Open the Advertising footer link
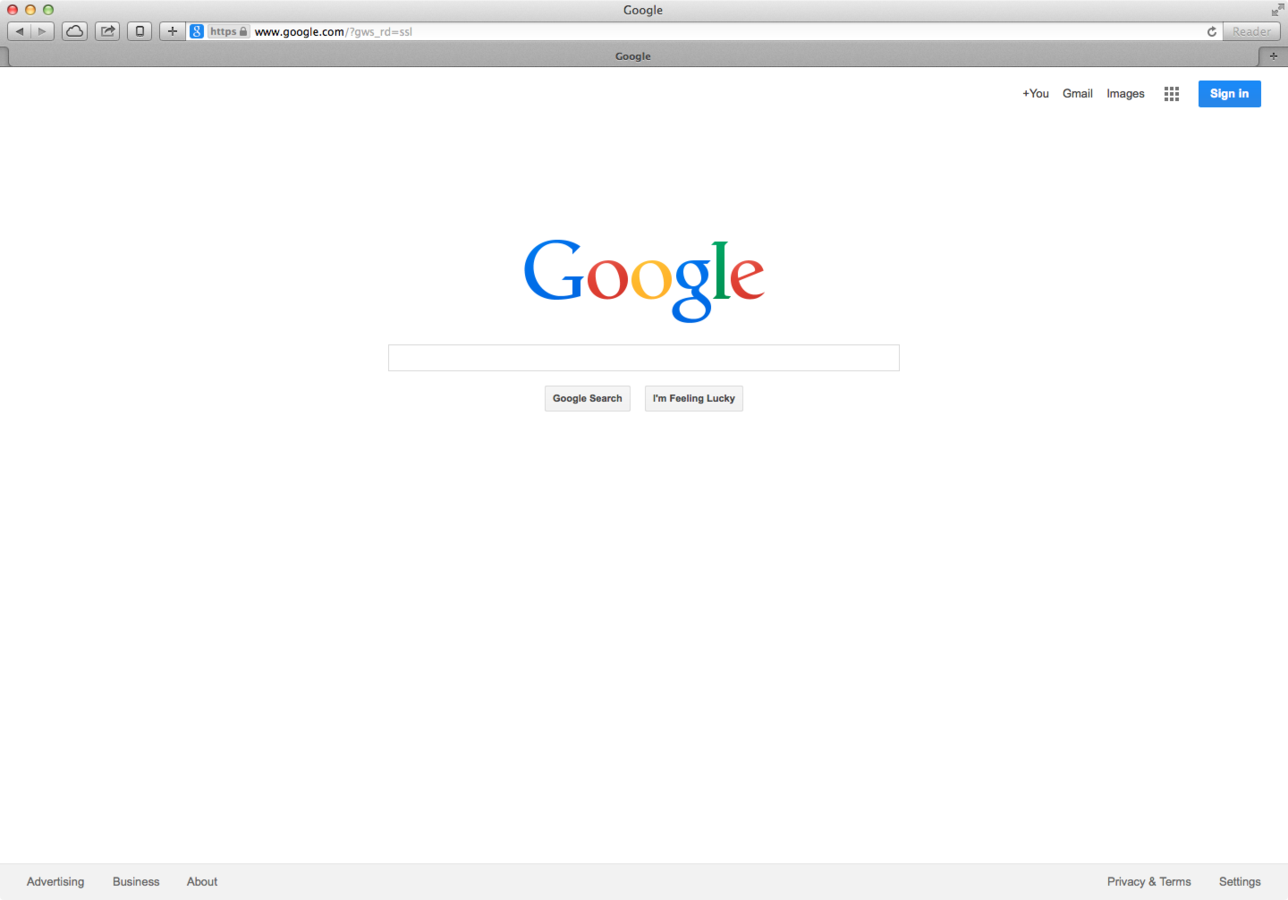Screen dimensions: 1288x900 55,882
